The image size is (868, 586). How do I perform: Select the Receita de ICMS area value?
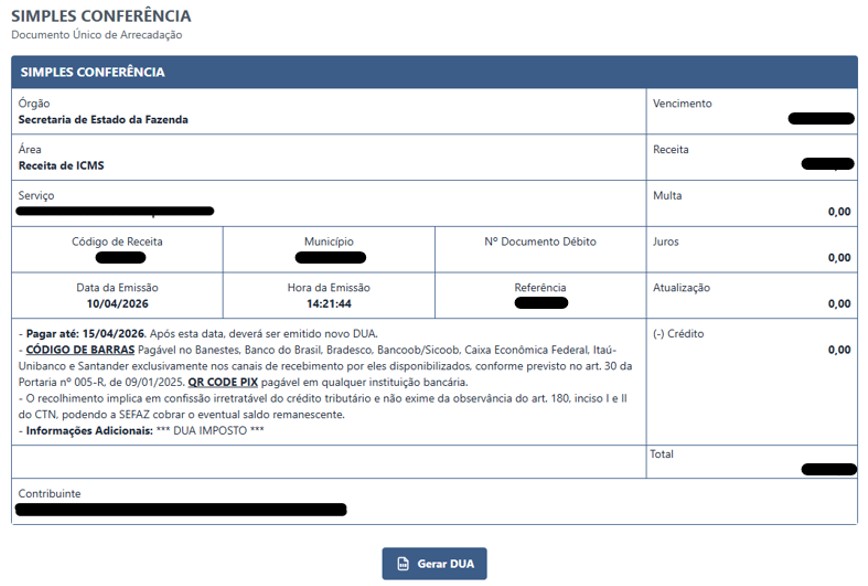coord(61,165)
